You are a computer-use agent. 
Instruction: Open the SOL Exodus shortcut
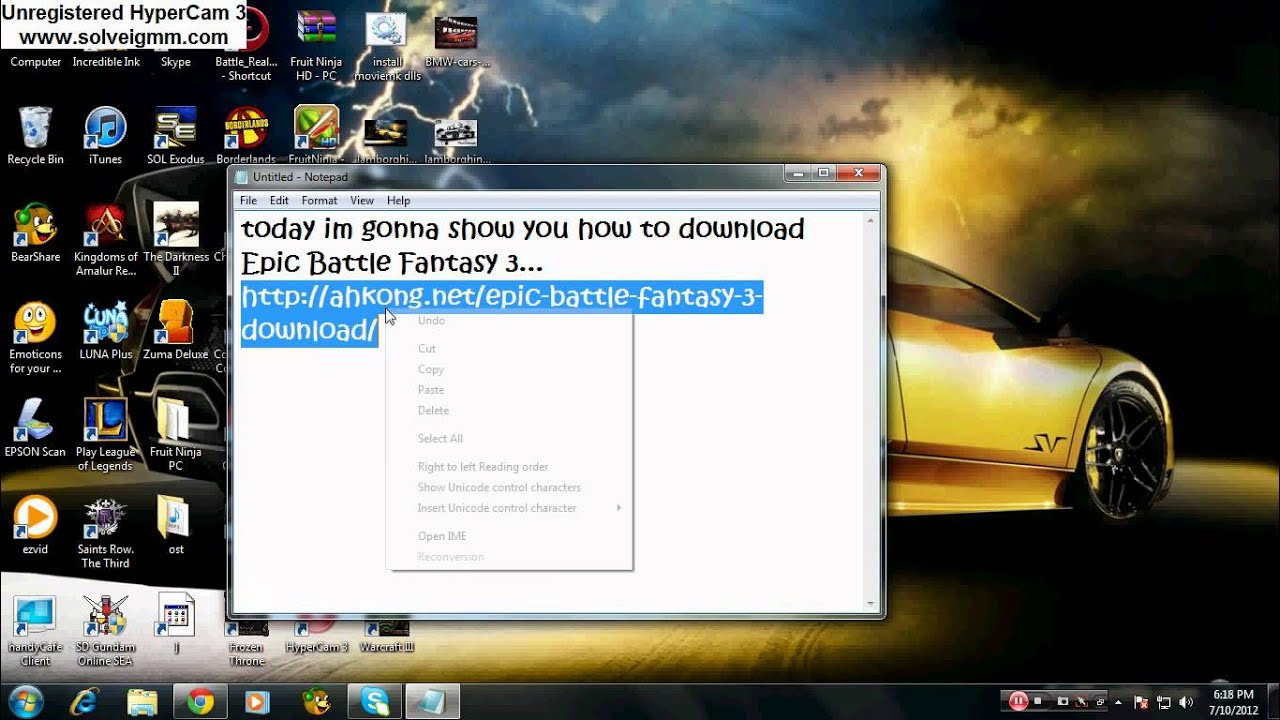[x=175, y=136]
